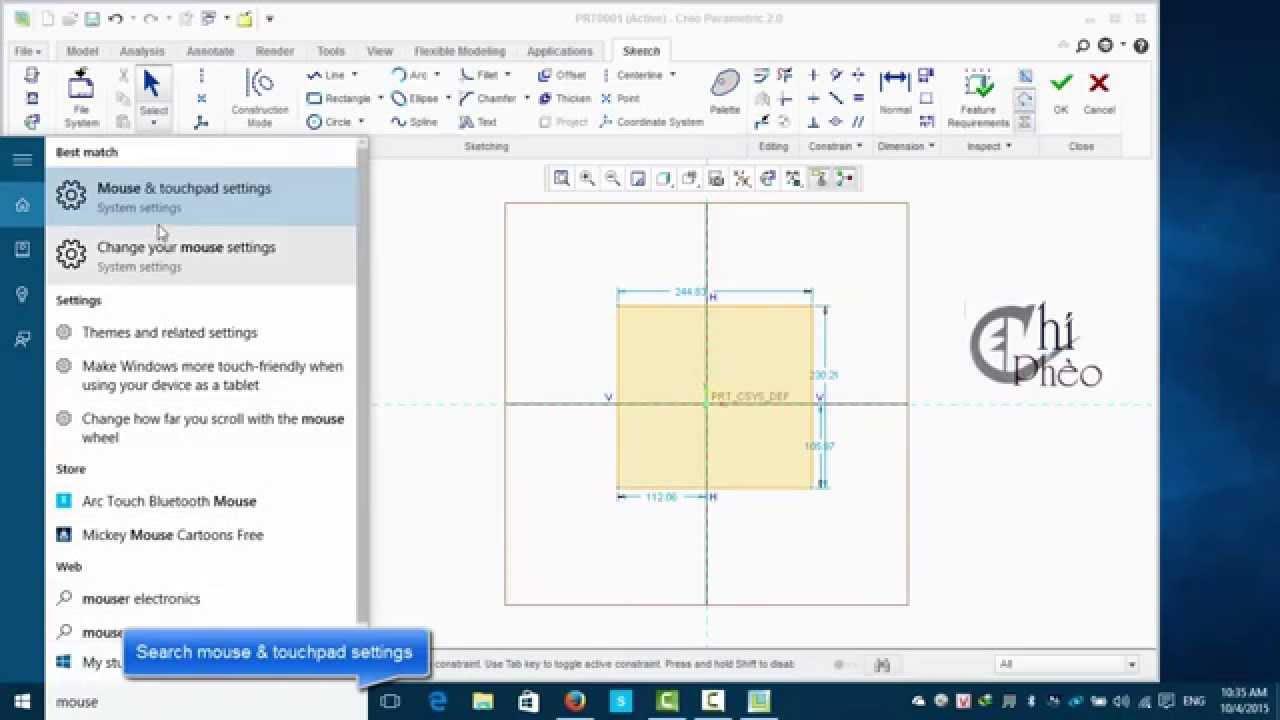Image resolution: width=1280 pixels, height=720 pixels.
Task: Click the Refit view icon
Action: coord(562,179)
